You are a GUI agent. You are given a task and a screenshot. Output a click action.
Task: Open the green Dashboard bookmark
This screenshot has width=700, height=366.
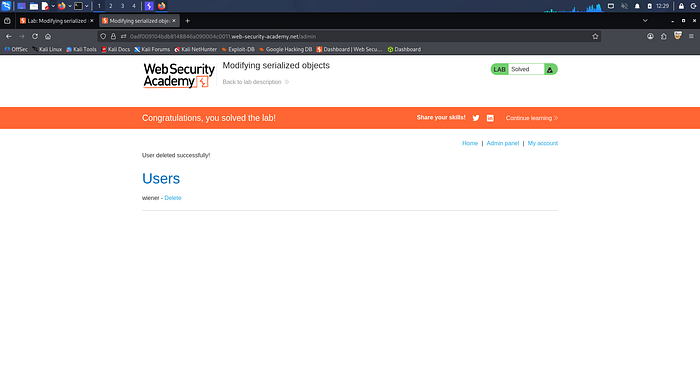(x=404, y=49)
